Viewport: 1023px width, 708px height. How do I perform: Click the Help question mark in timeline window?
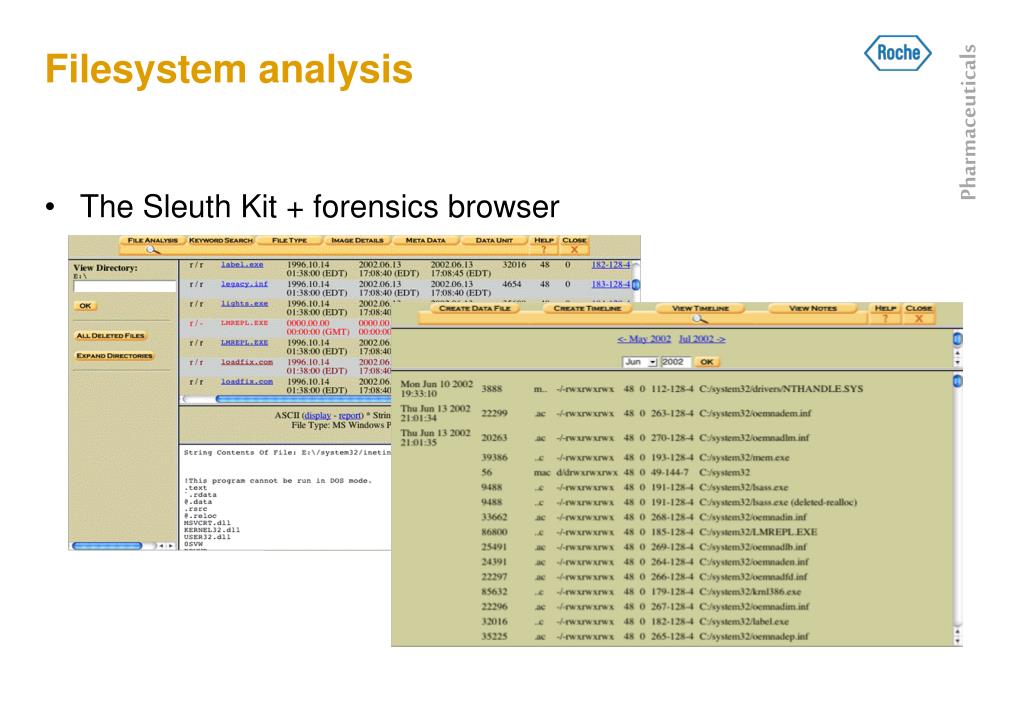tap(885, 318)
